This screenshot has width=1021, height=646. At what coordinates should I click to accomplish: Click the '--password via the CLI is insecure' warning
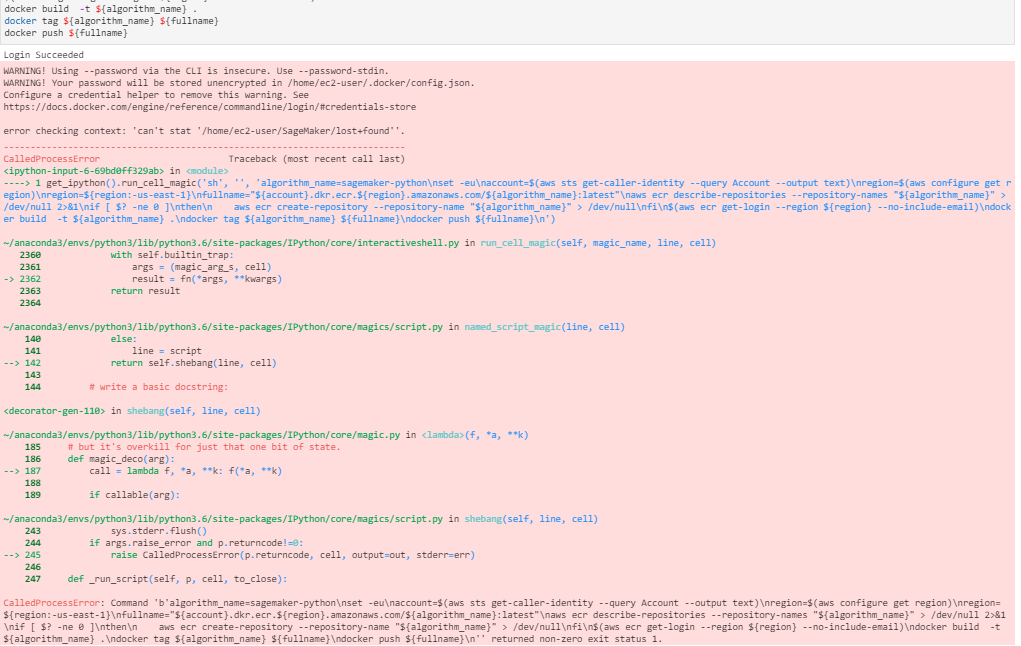click(196, 71)
